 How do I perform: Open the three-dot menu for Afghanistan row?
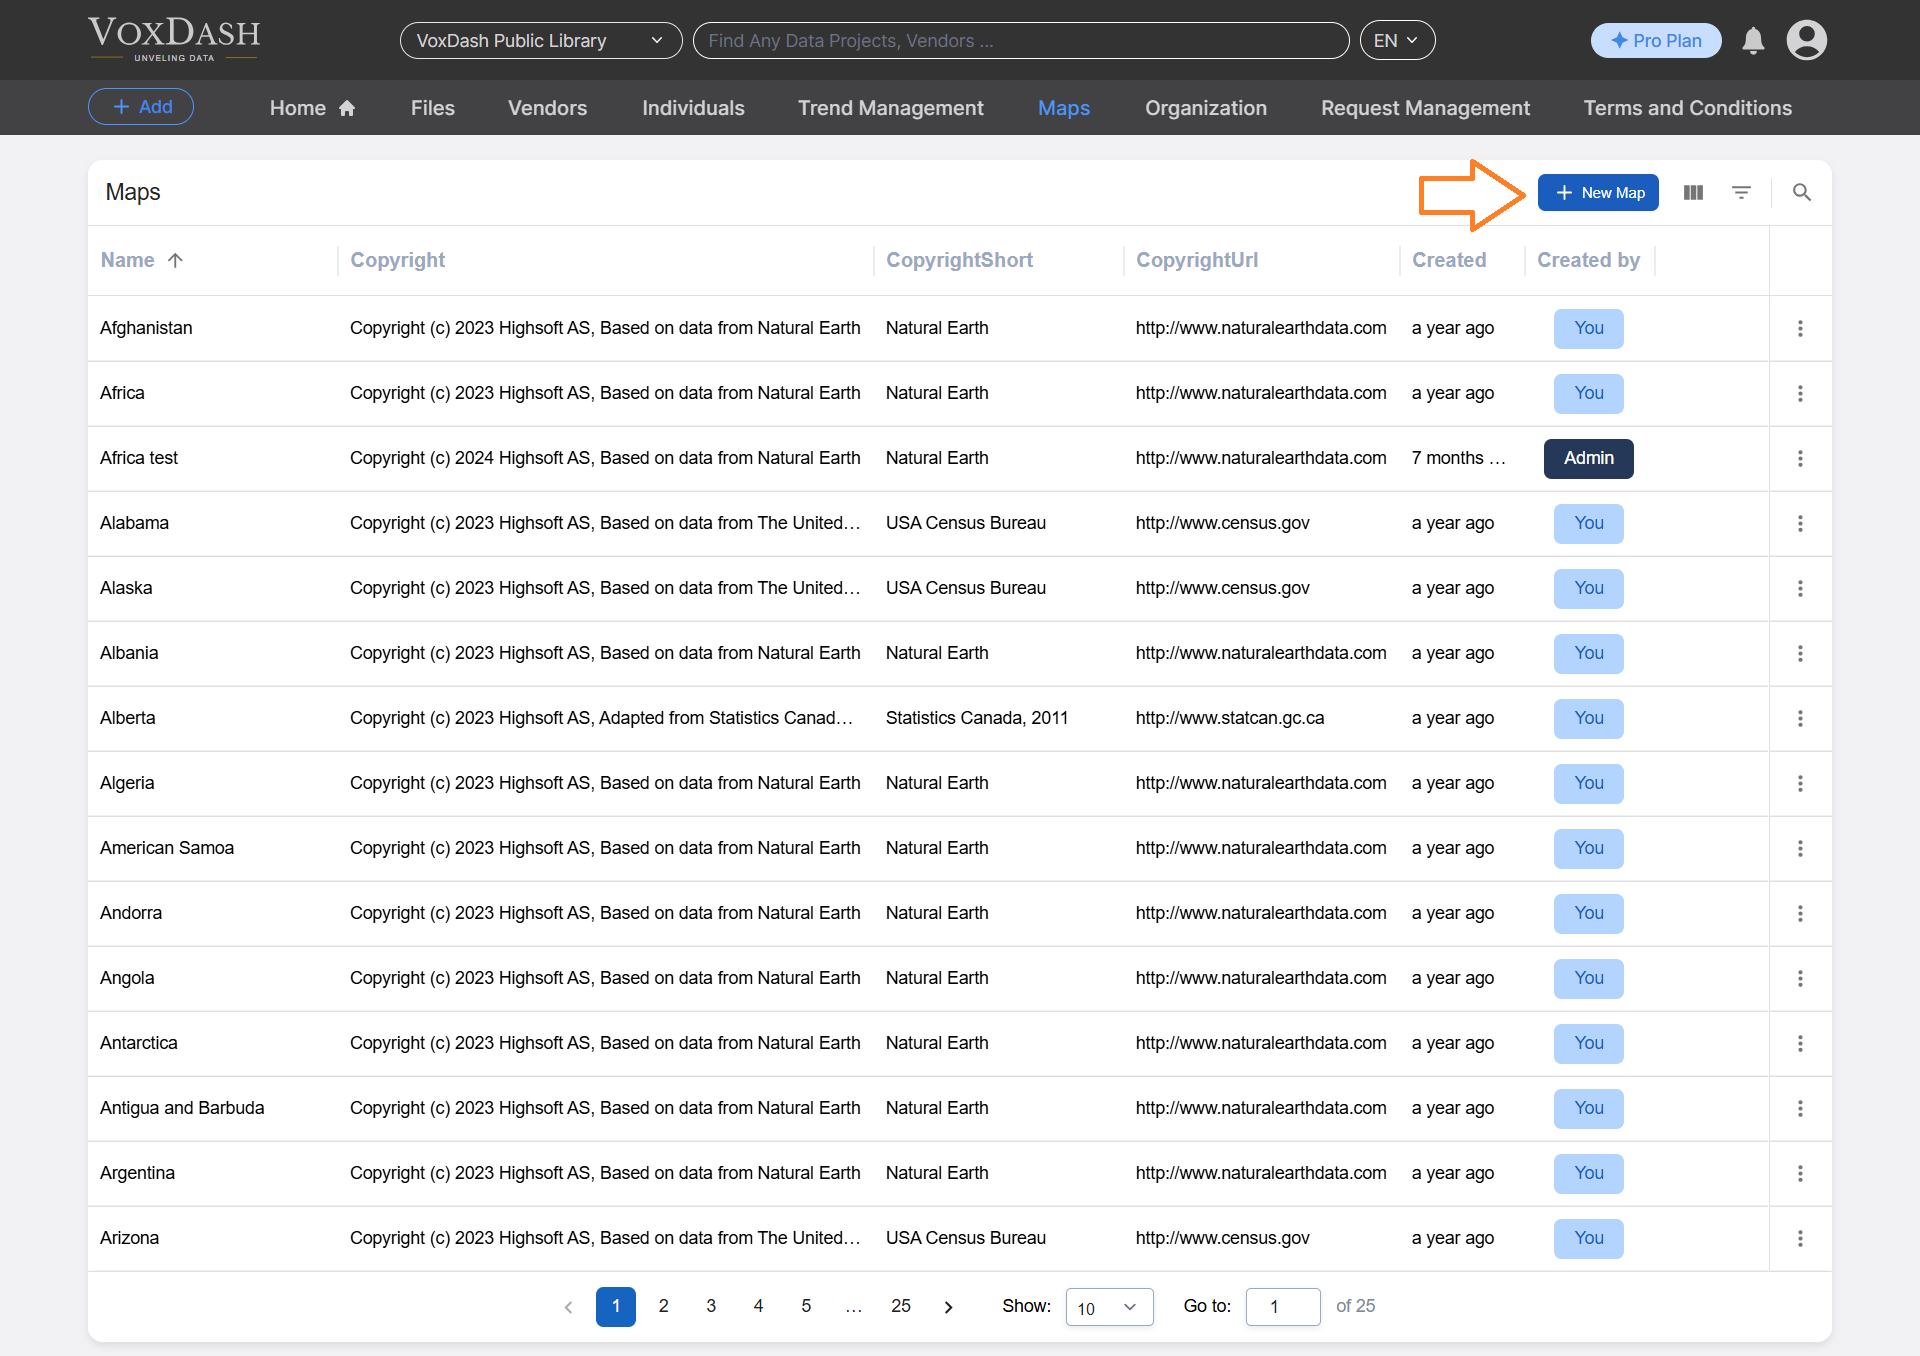coord(1800,328)
